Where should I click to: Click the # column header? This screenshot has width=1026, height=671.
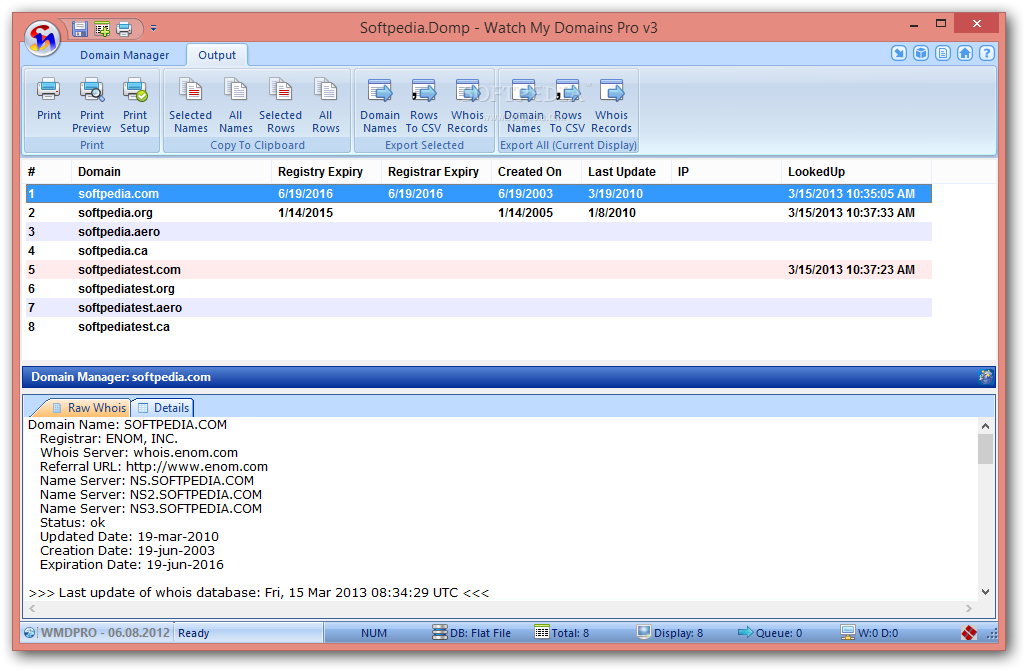(48, 172)
